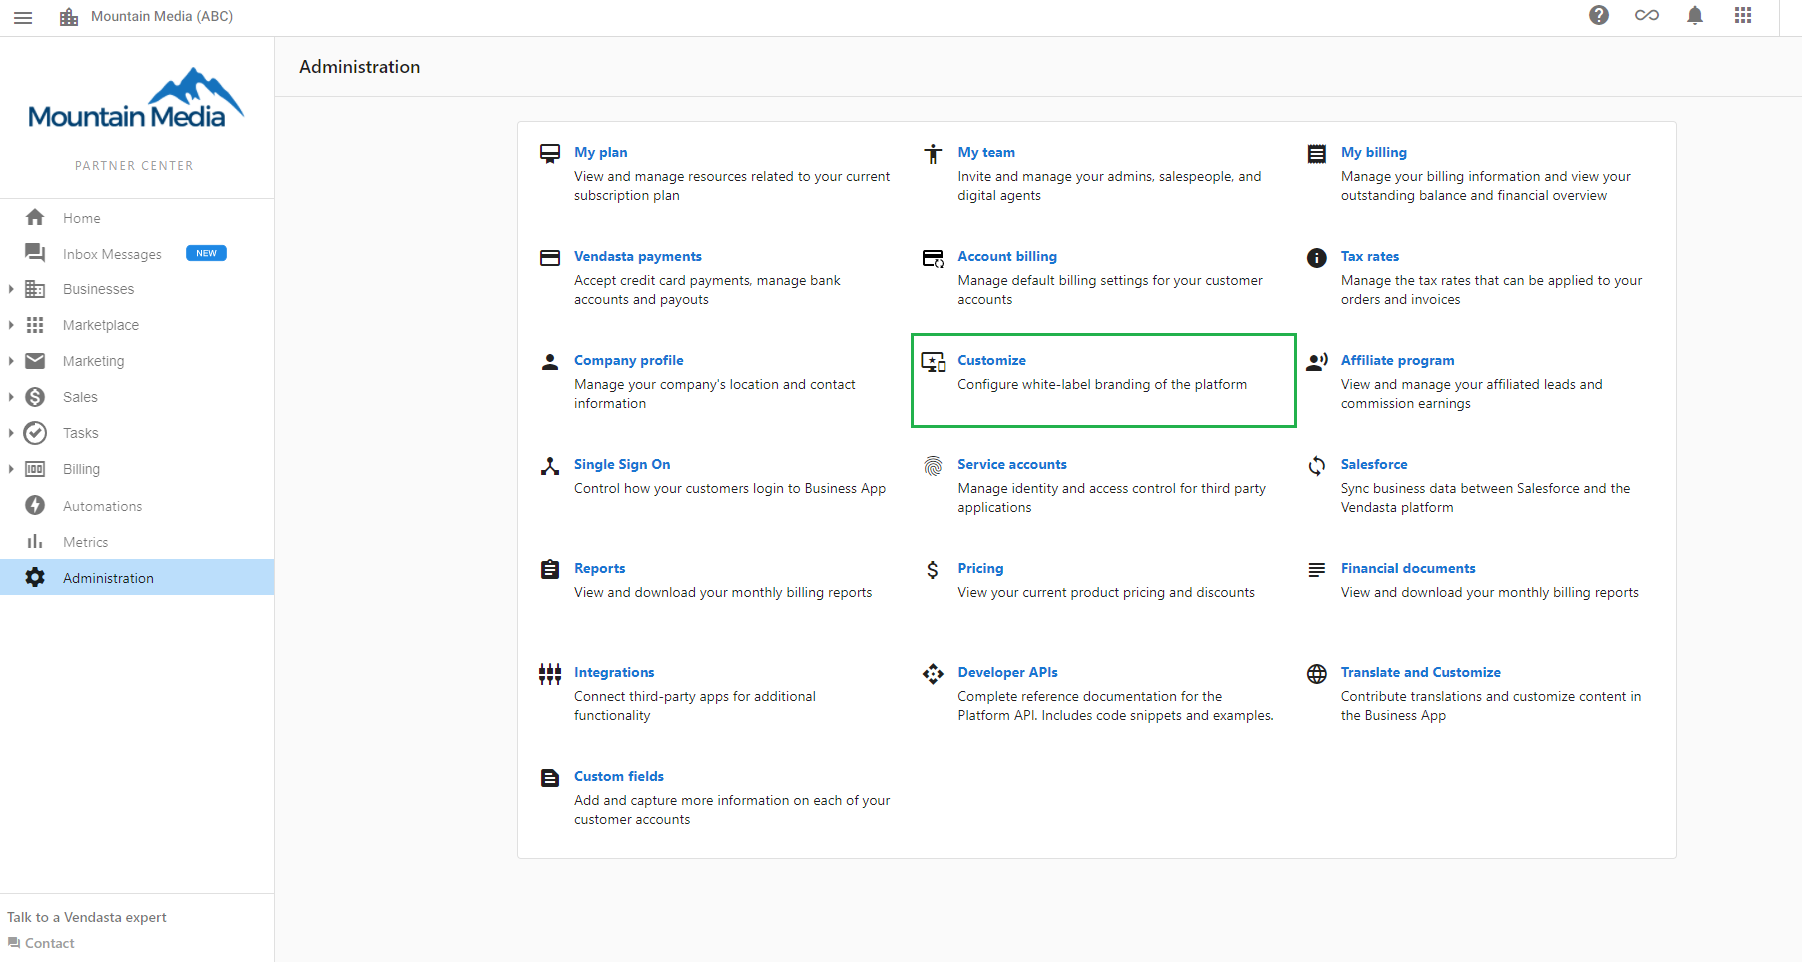Open the My team link

coord(986,152)
